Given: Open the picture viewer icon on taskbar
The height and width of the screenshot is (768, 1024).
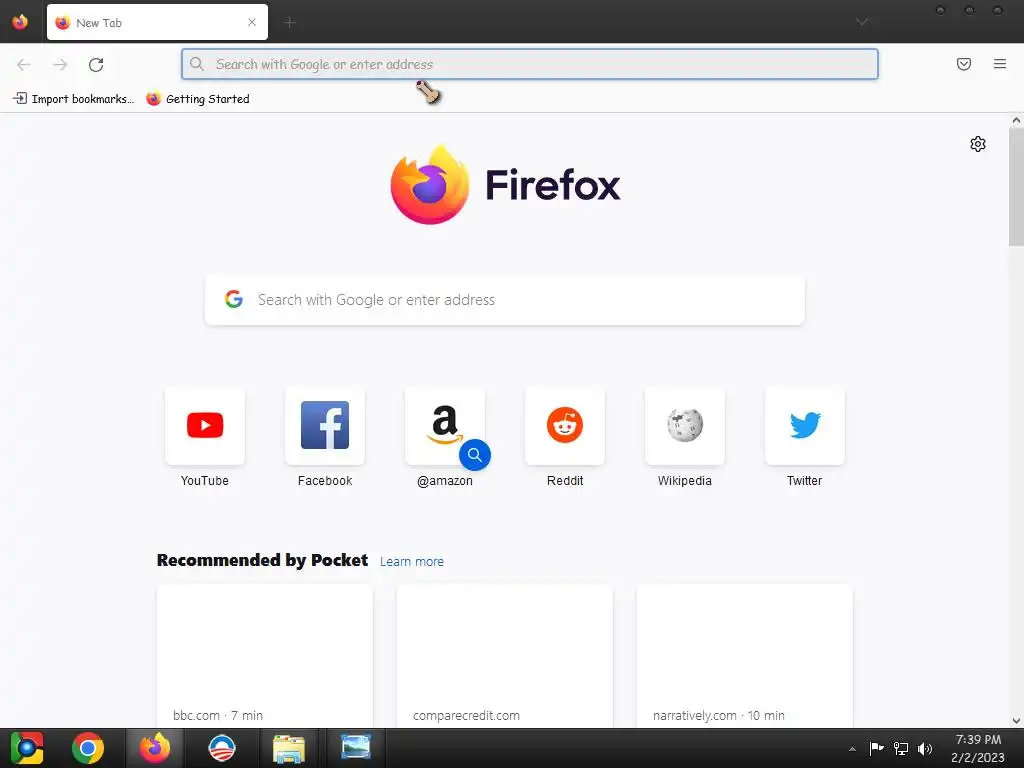Looking at the screenshot, I should coord(356,747).
